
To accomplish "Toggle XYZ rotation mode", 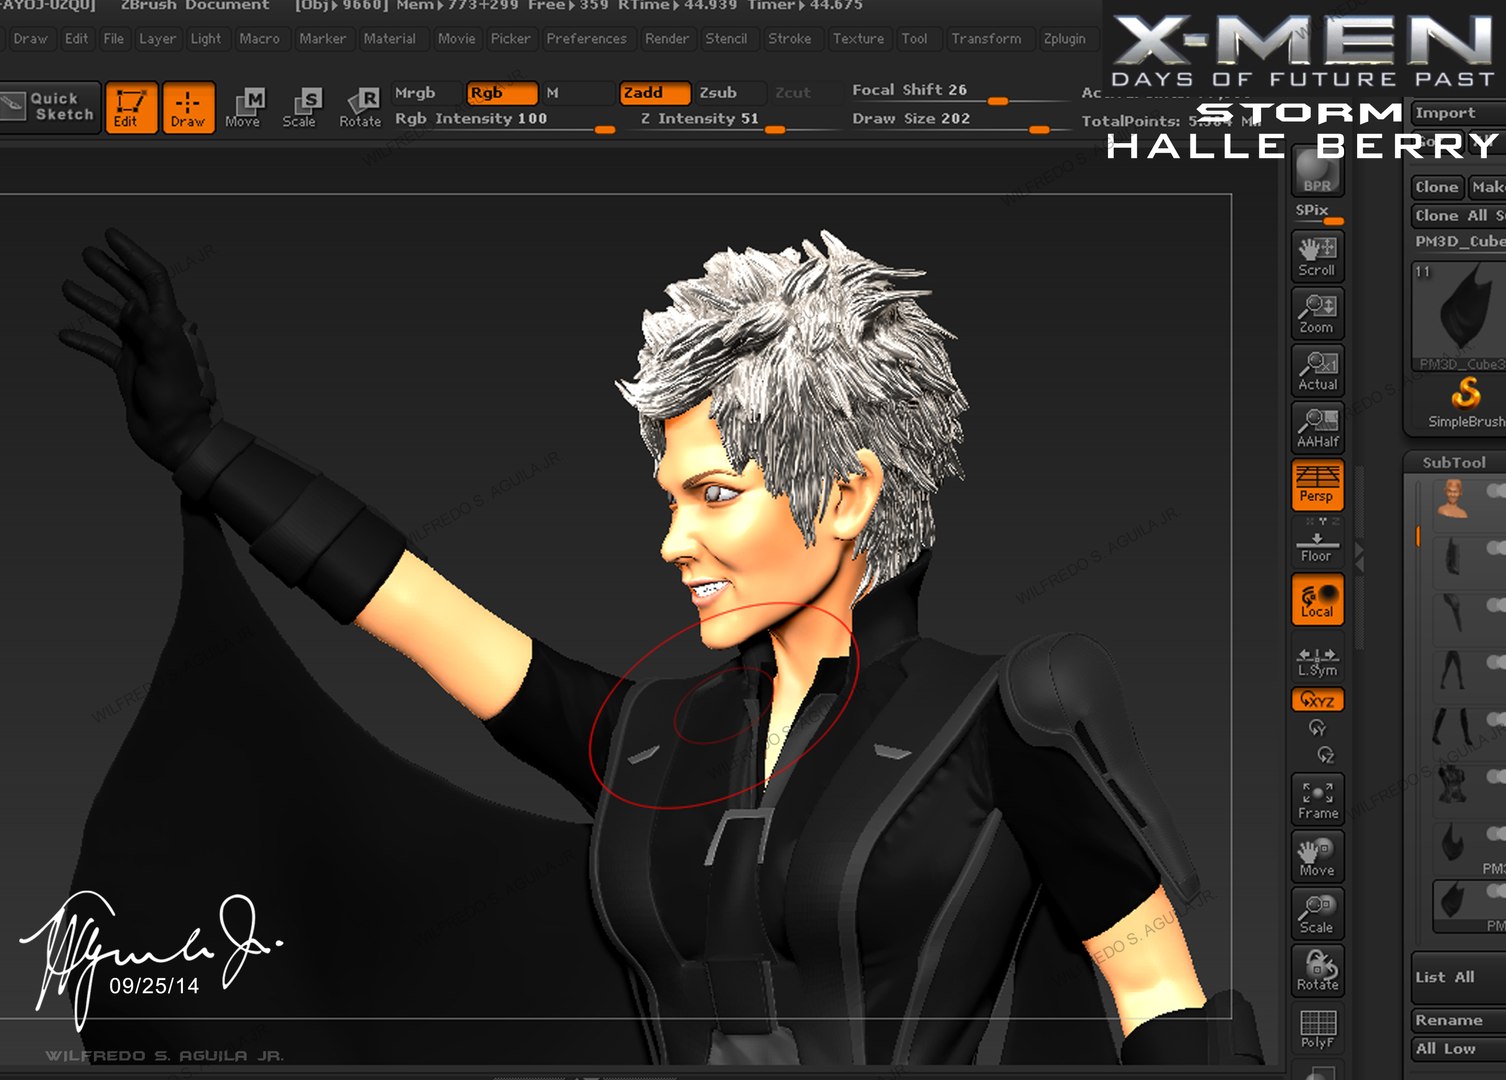I will pos(1317,700).
